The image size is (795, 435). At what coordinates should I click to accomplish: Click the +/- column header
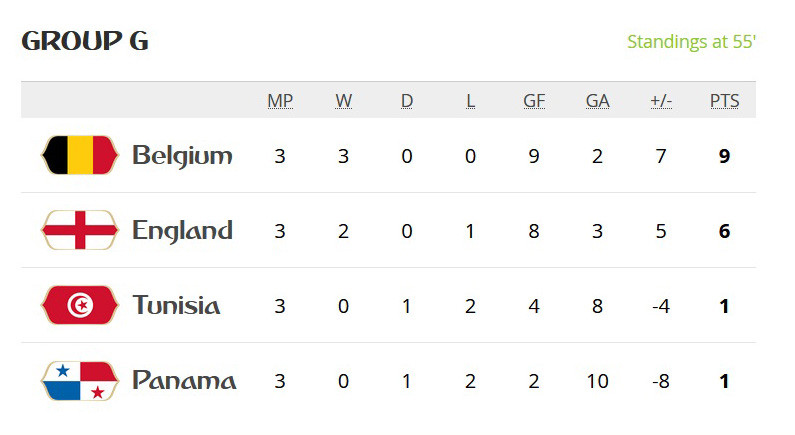tap(661, 101)
